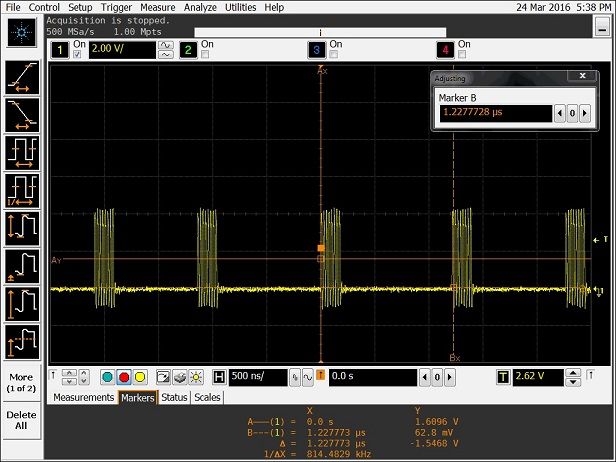
Task: Move Marker B right with the arrow
Action: [x=585, y=113]
